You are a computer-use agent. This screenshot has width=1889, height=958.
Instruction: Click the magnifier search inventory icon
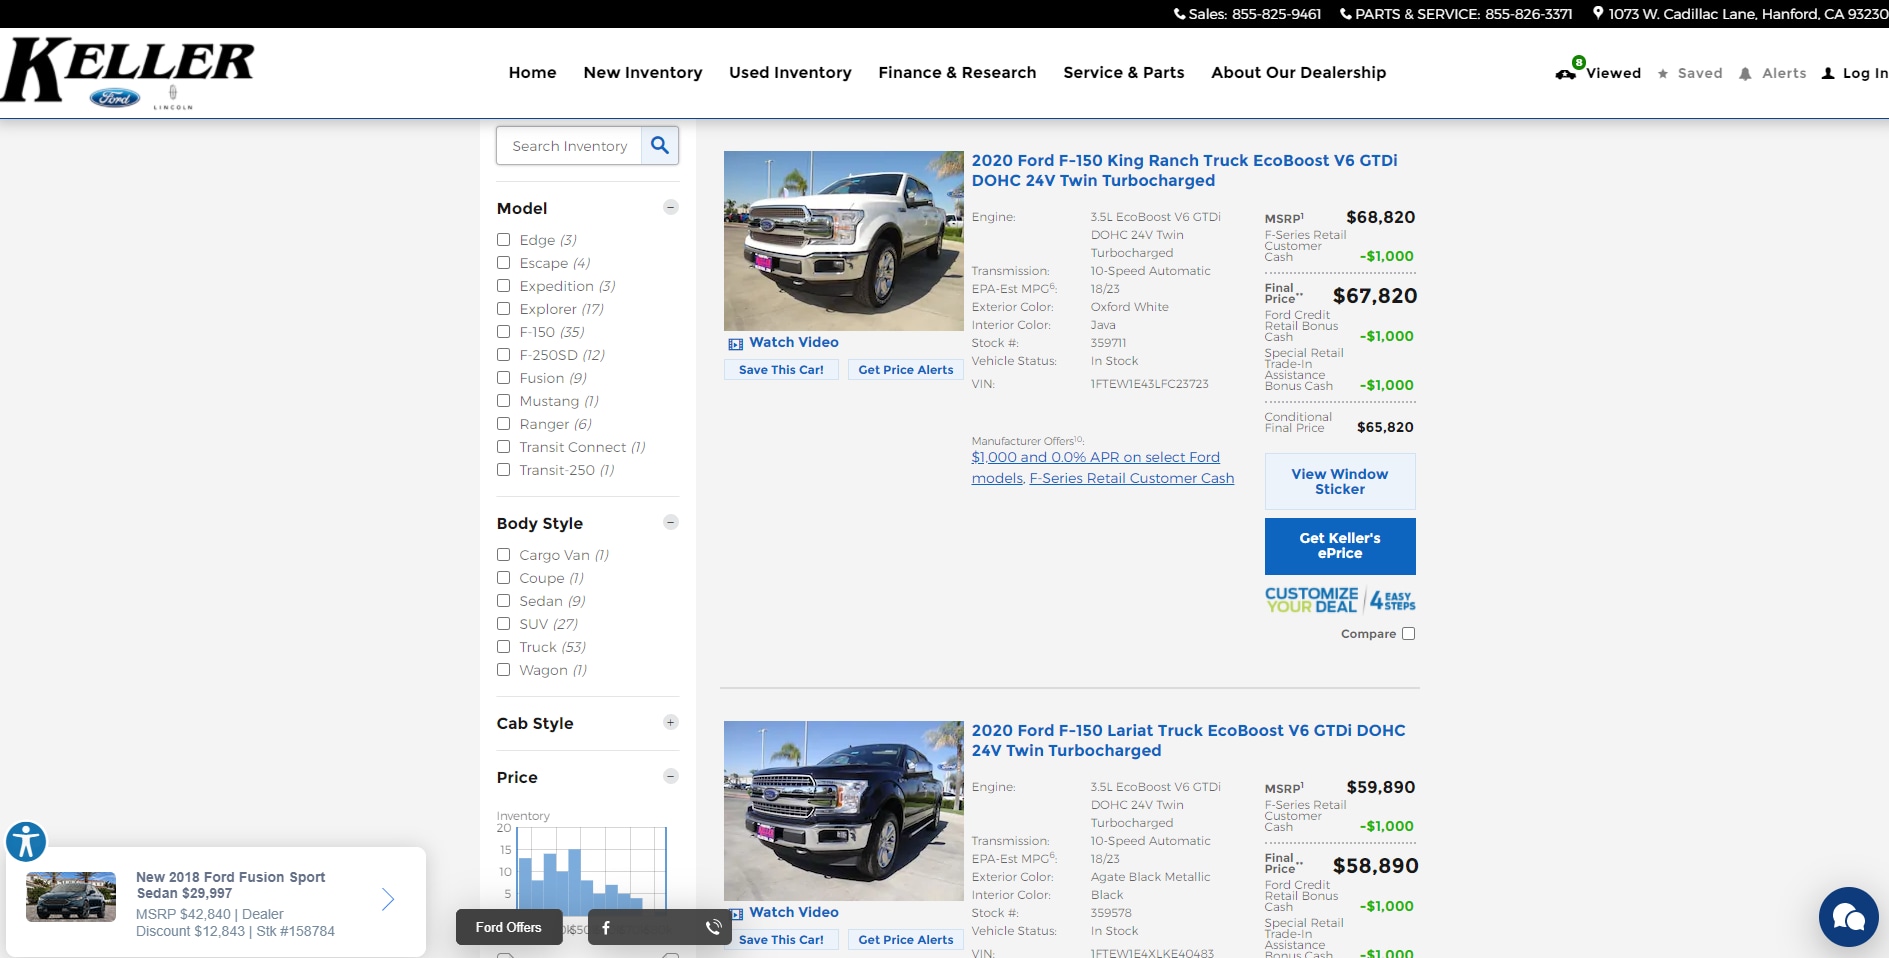(660, 146)
